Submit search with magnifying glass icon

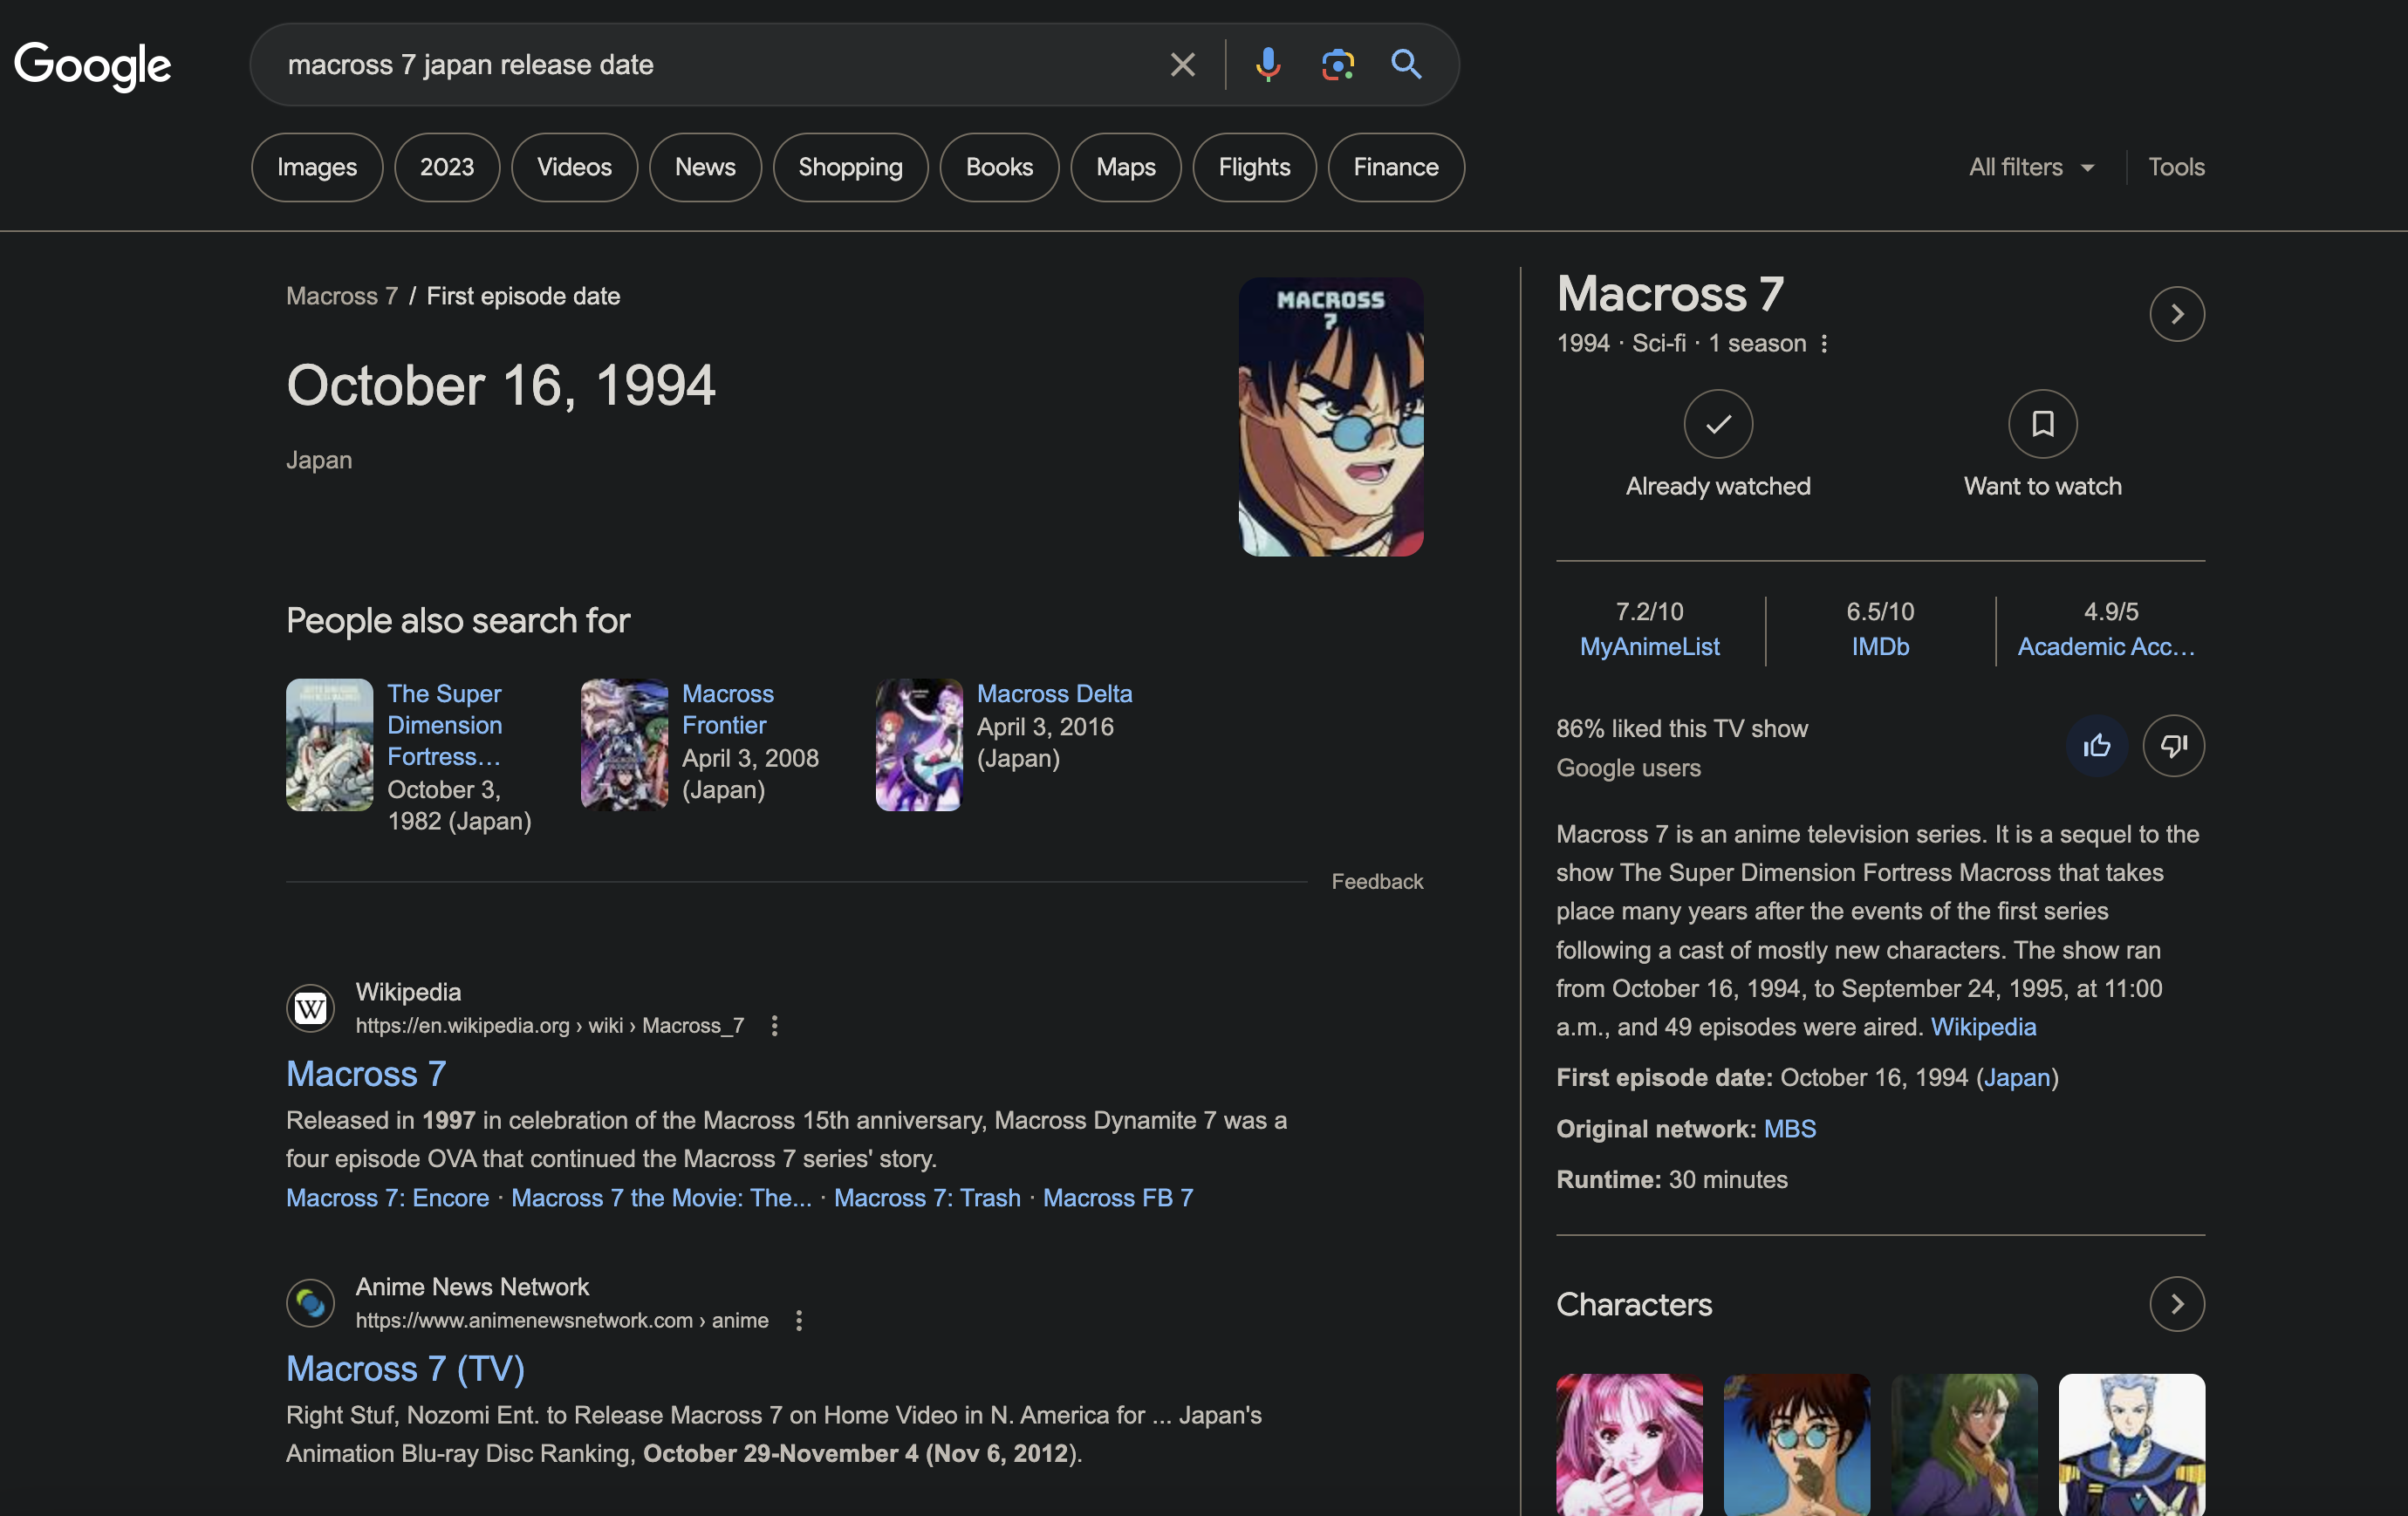point(1406,65)
